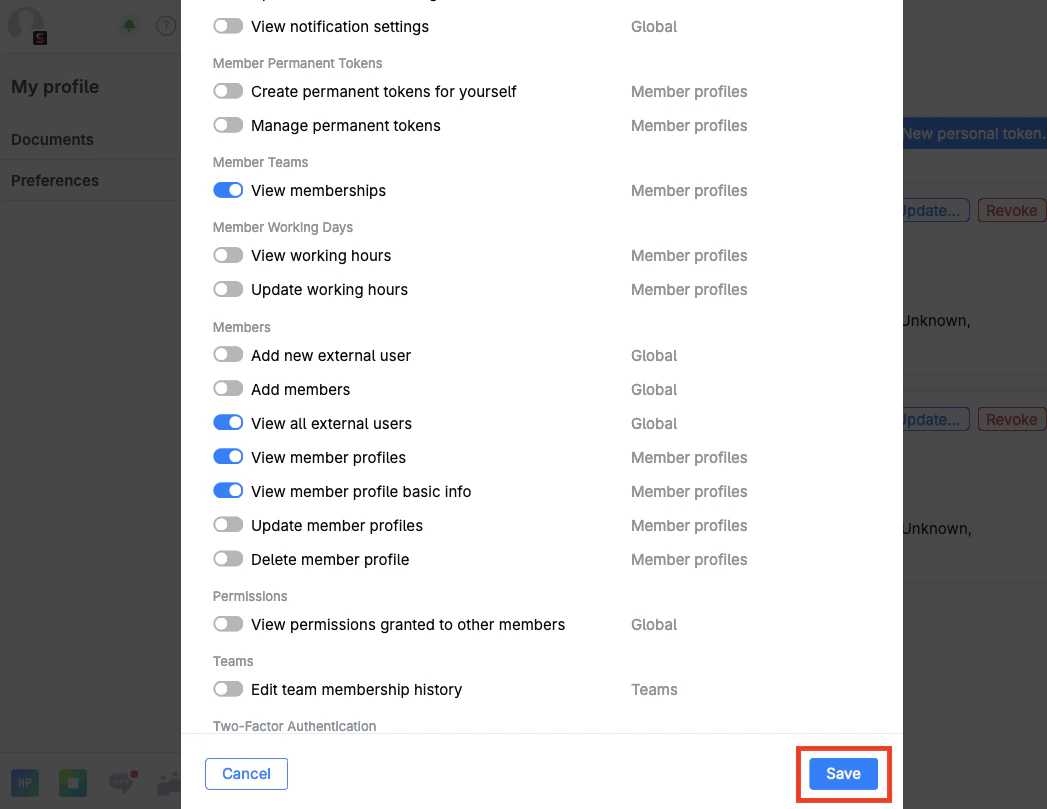Cancel the permissions dialog
The image size is (1047, 809).
coord(246,773)
